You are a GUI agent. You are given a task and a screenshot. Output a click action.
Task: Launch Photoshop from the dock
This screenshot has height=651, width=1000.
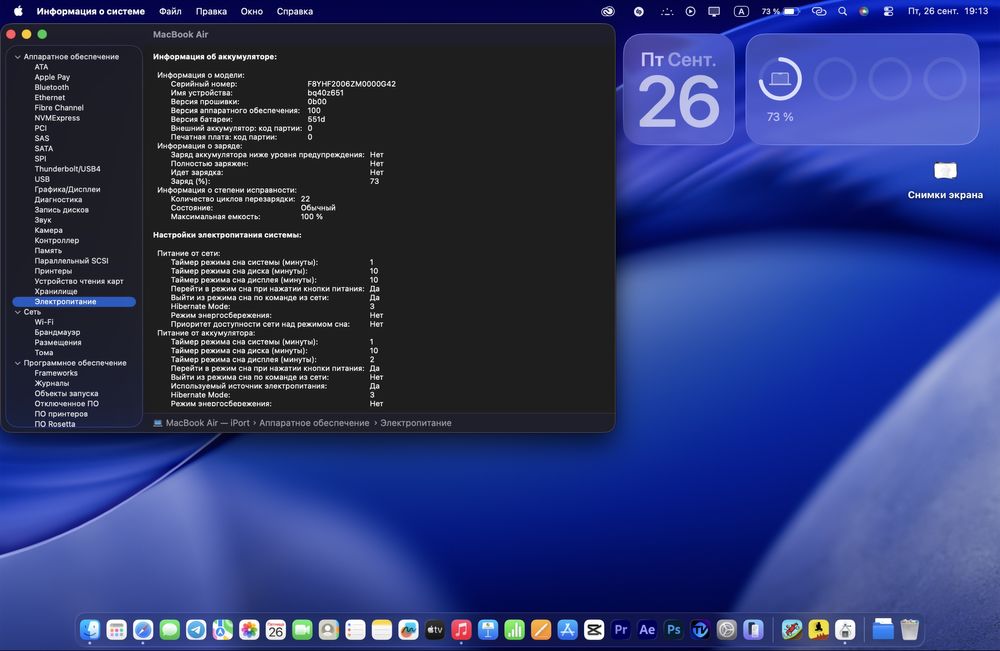(674, 629)
